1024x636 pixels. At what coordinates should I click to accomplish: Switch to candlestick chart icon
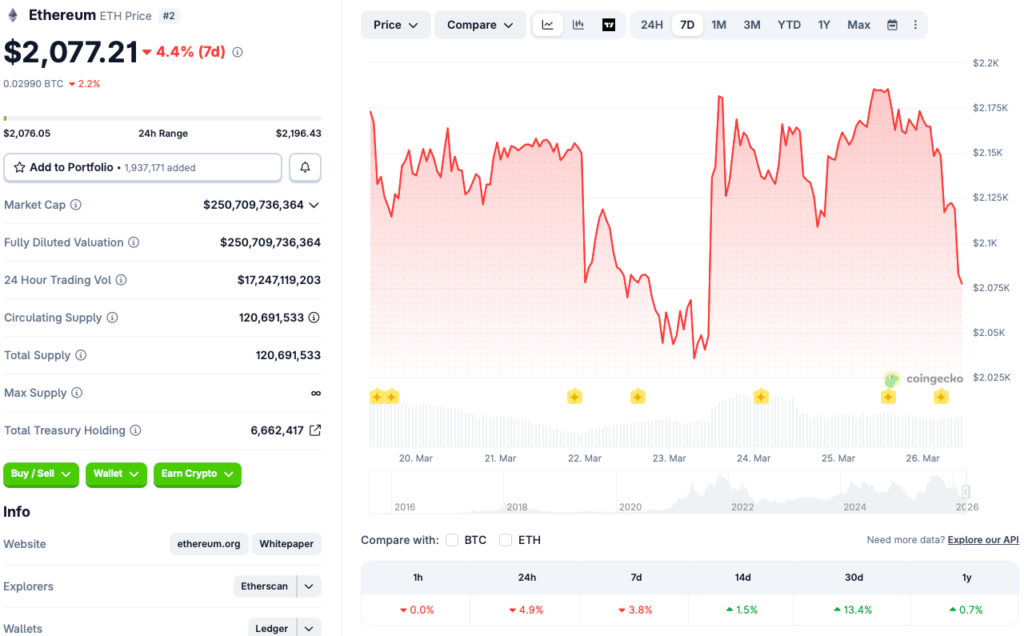(x=578, y=25)
